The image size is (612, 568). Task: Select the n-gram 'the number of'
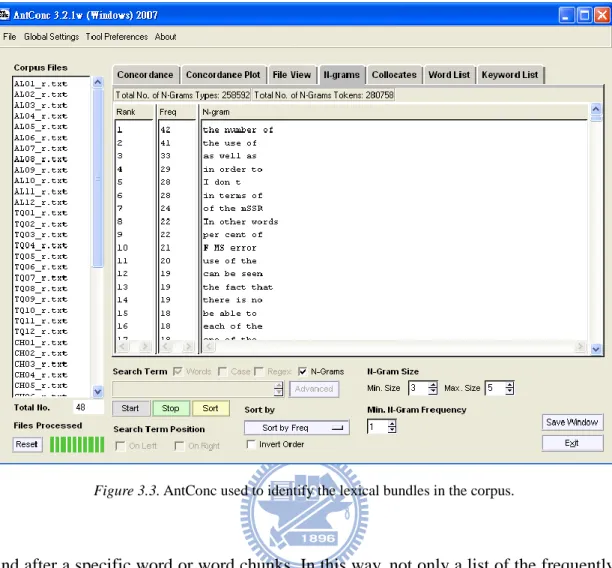pos(238,130)
